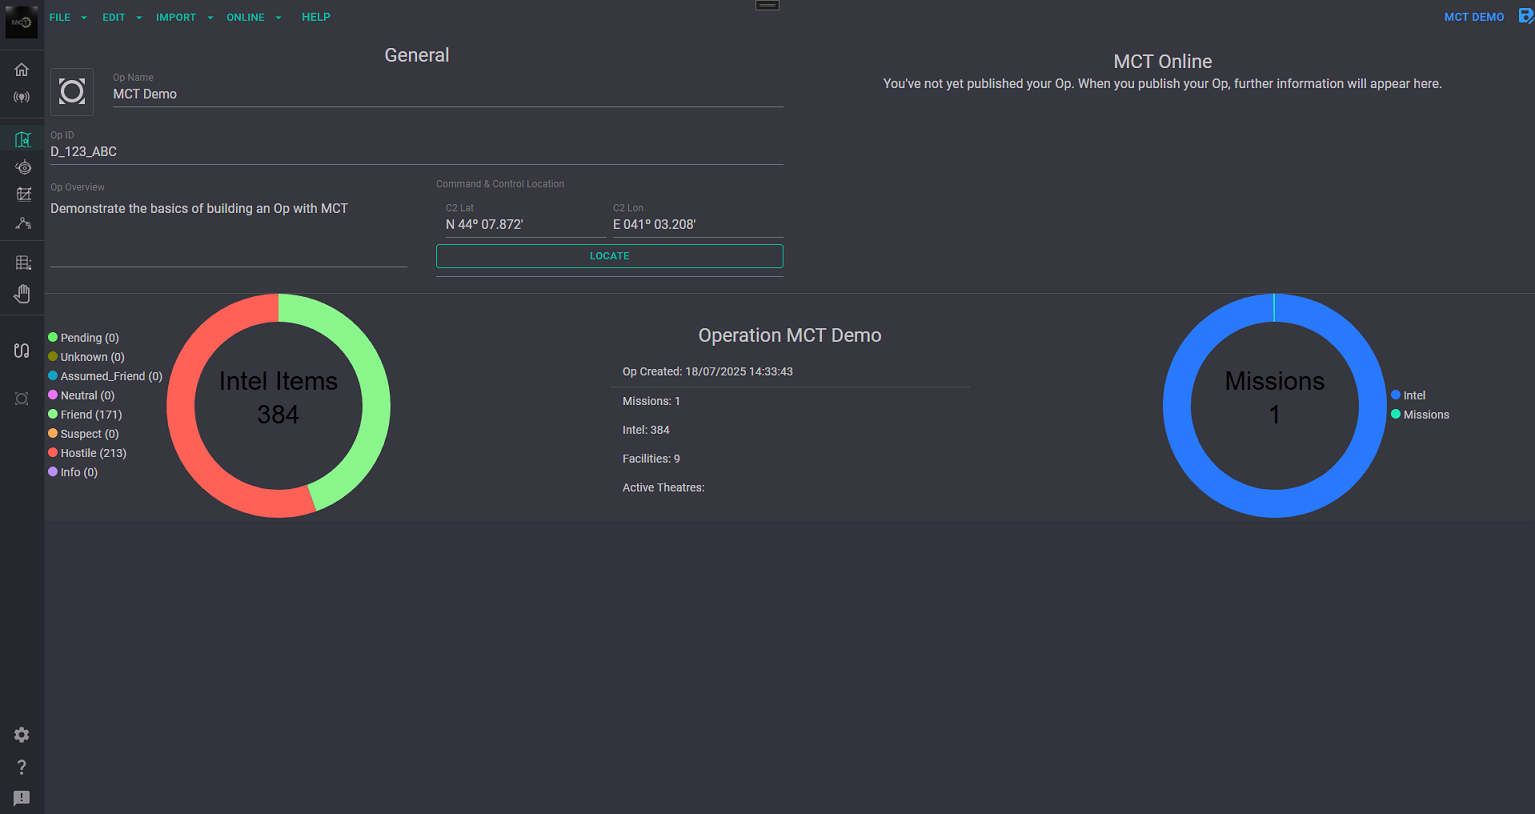
Task: Click the broadcast signal sidebar icon
Action: [x=21, y=97]
